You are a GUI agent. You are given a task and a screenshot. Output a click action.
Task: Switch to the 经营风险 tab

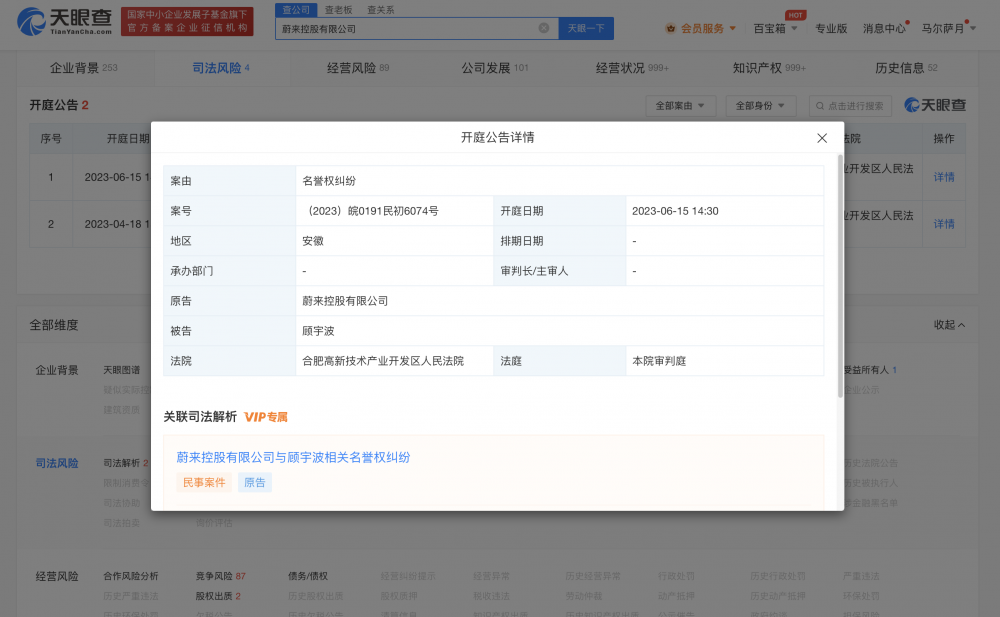[358, 68]
